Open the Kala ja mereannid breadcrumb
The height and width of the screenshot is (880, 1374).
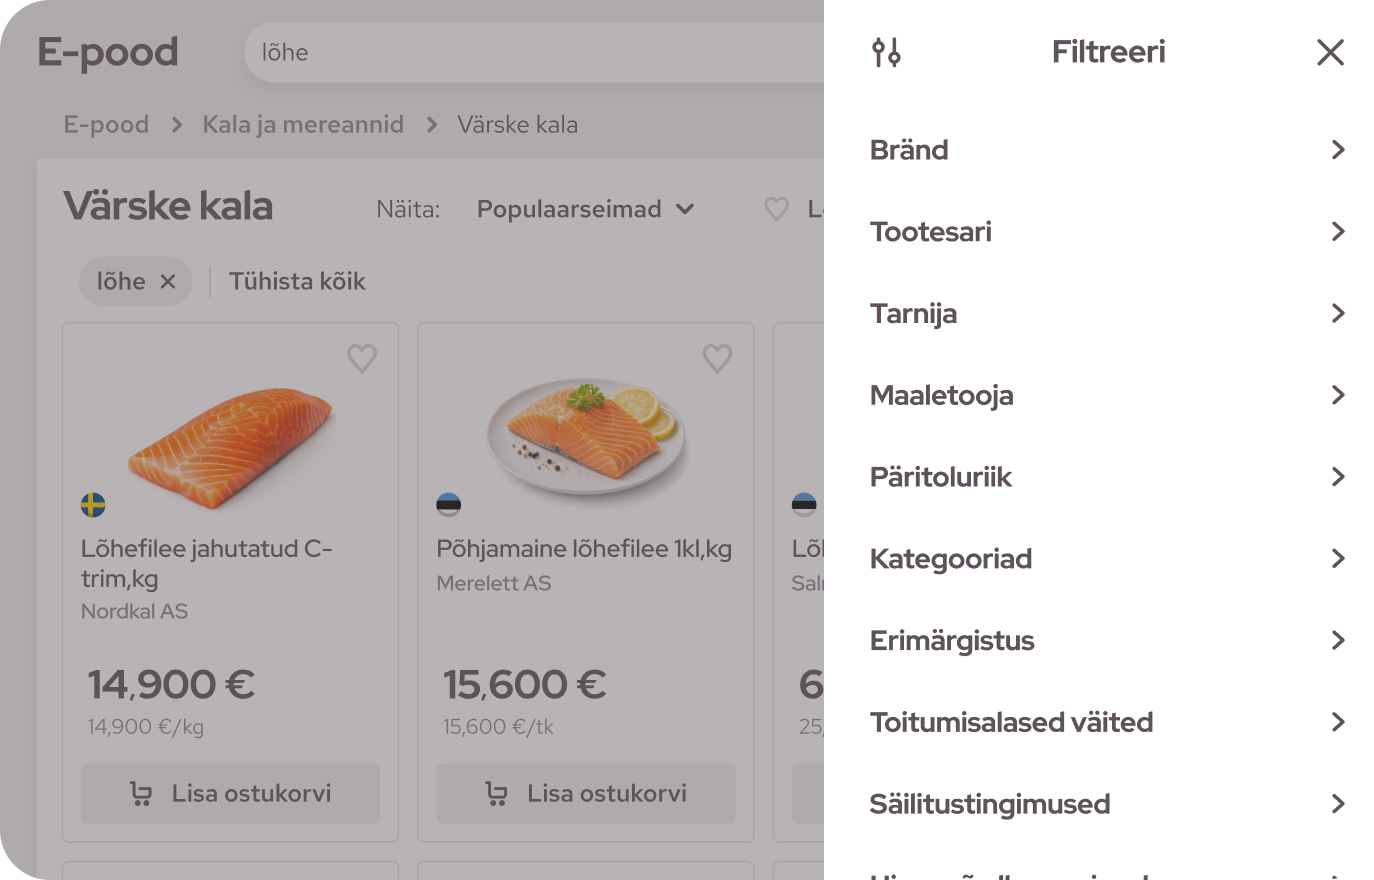click(x=303, y=124)
